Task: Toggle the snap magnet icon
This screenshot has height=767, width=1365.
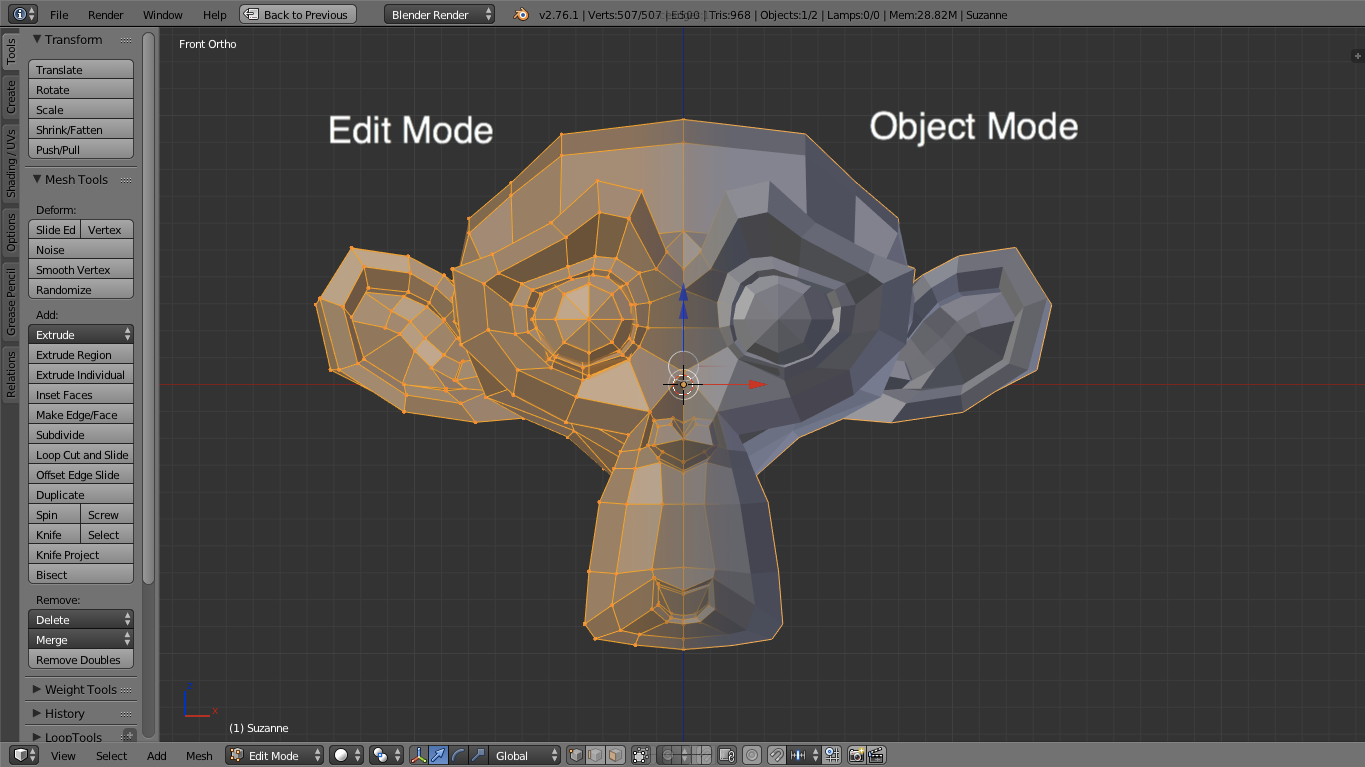Action: click(x=777, y=755)
